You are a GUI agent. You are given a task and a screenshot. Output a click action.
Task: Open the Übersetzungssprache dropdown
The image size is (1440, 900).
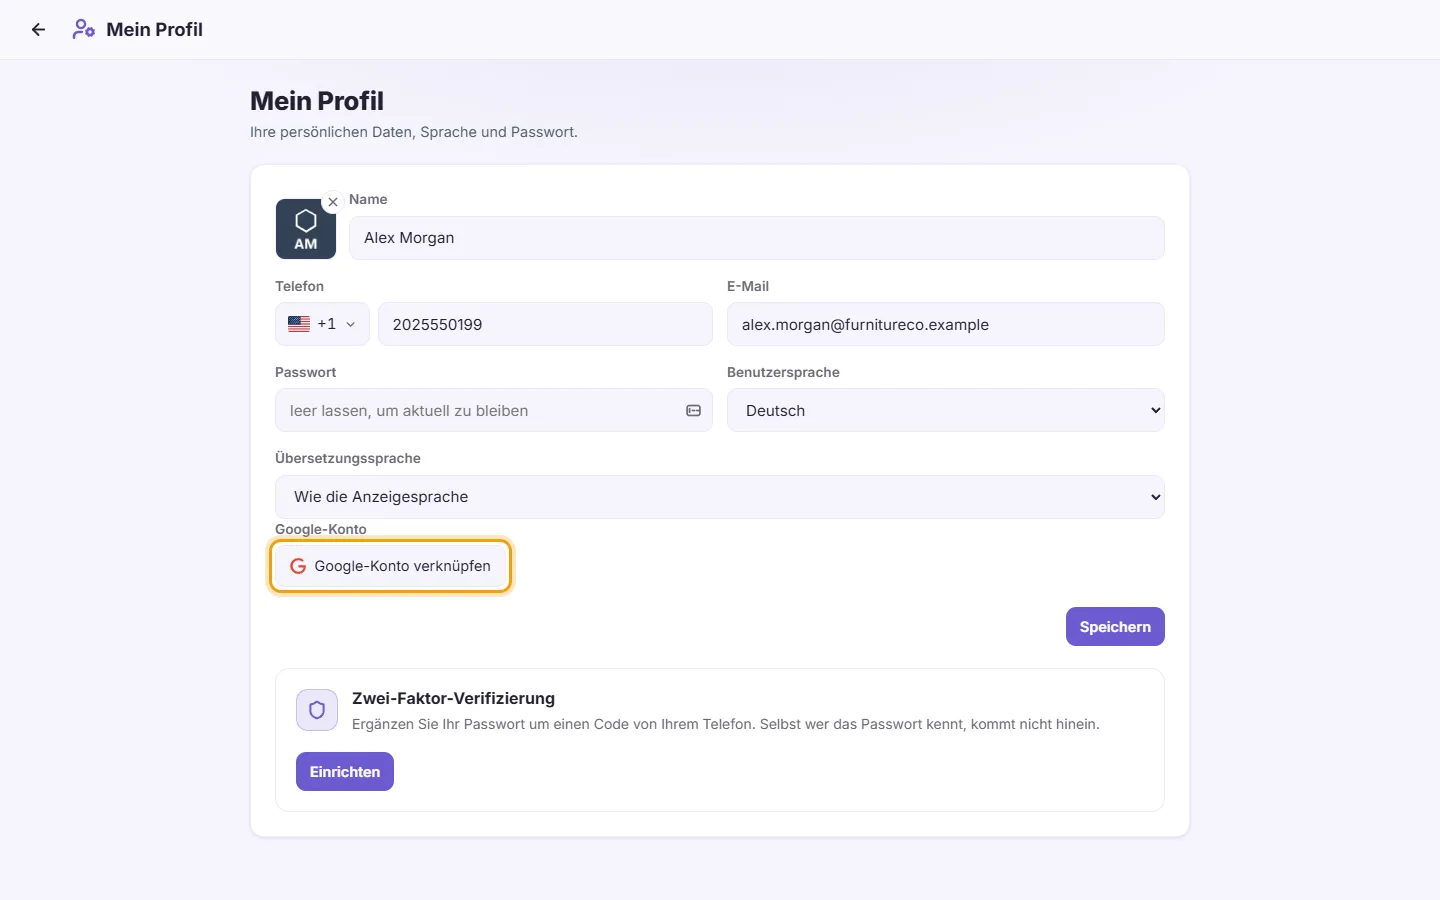(x=720, y=497)
